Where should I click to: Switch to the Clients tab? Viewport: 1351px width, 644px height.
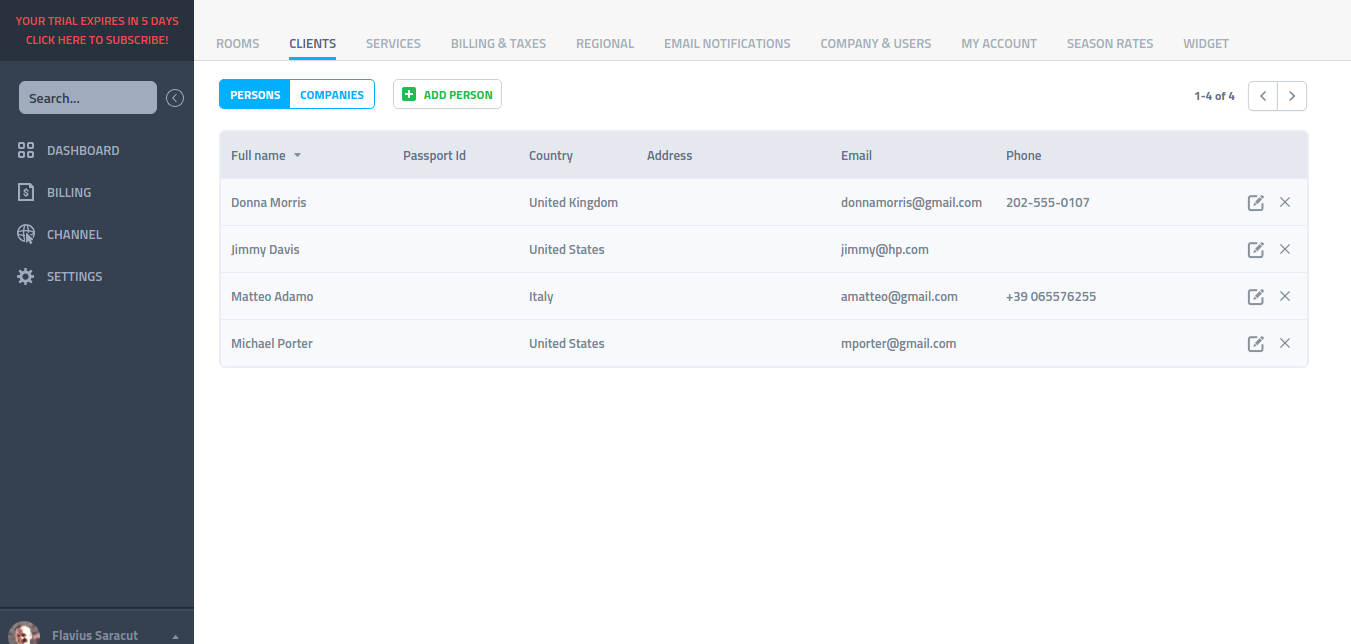click(x=312, y=44)
